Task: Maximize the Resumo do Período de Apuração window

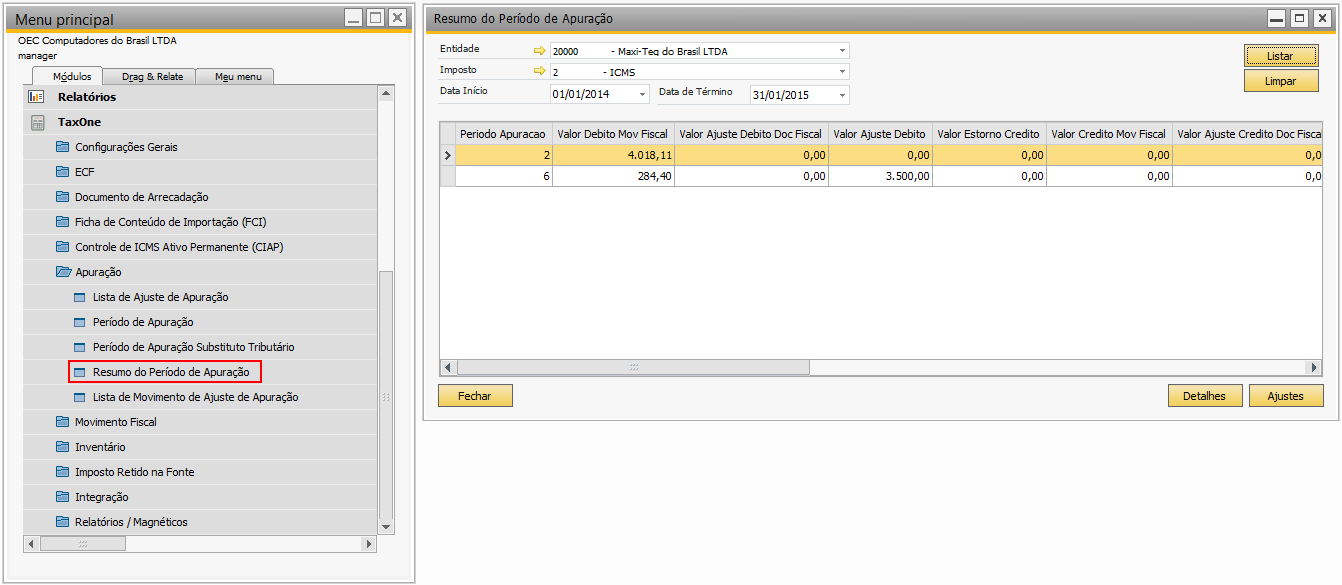Action: tap(1299, 18)
